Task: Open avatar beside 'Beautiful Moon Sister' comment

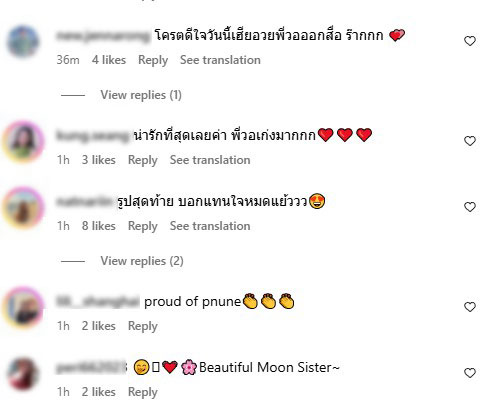Action: pos(23,373)
